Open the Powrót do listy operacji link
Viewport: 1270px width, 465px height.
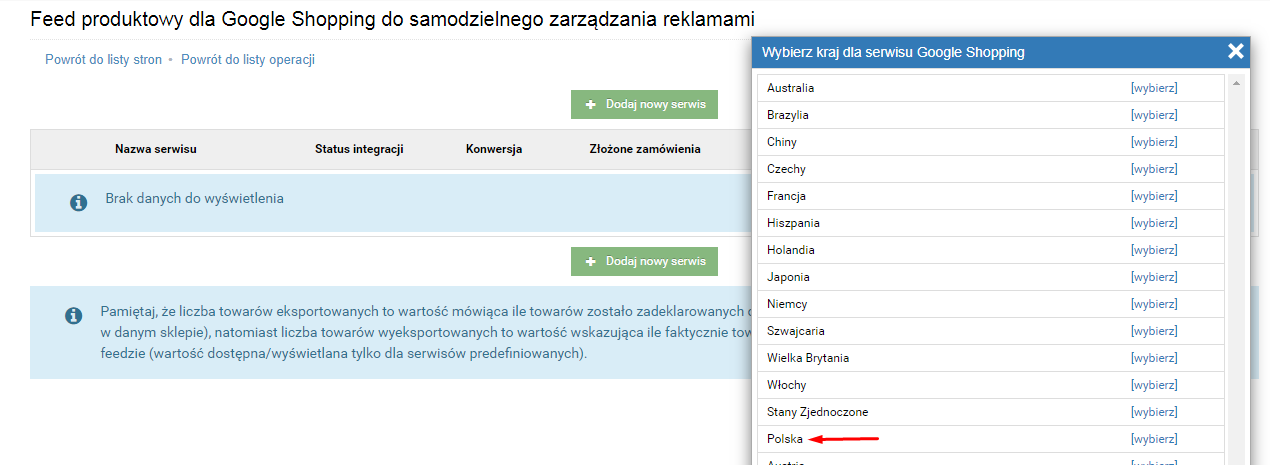[x=248, y=60]
